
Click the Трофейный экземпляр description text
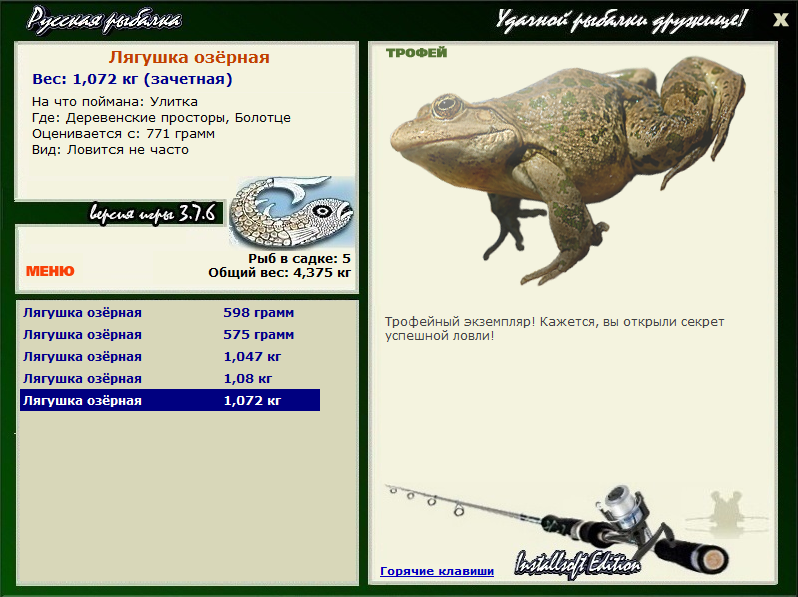(x=554, y=329)
